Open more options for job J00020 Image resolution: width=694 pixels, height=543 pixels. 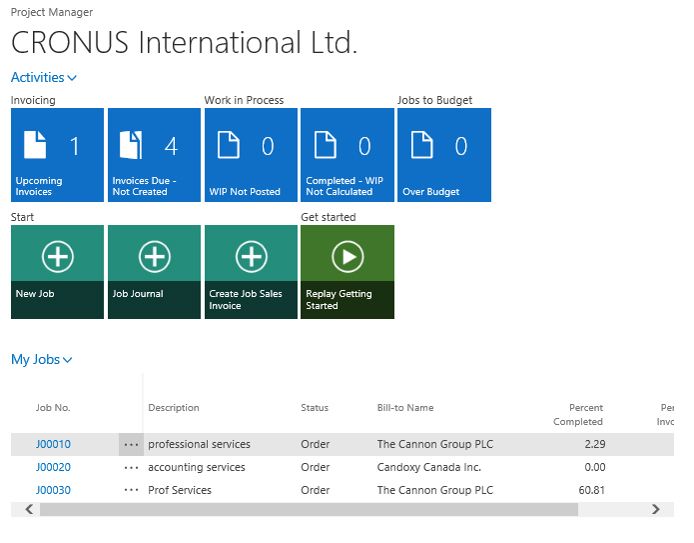pos(131,467)
